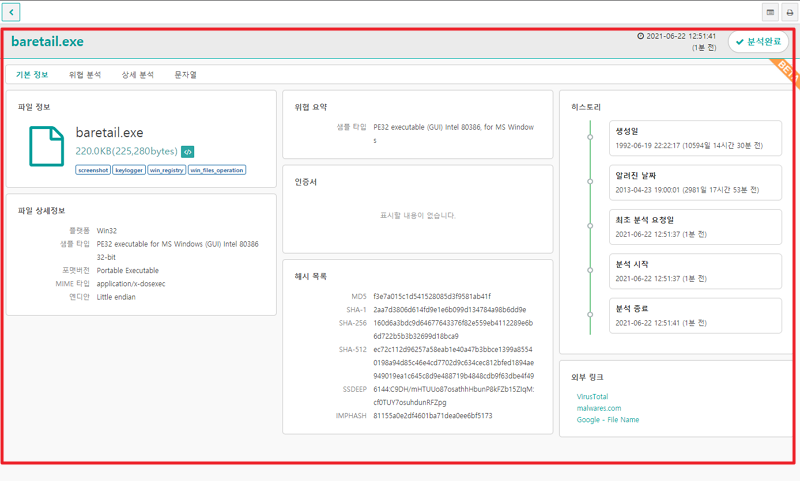Select the 기본 정보 tab
Image resolution: width=800 pixels, height=481 pixels.
[x=32, y=75]
